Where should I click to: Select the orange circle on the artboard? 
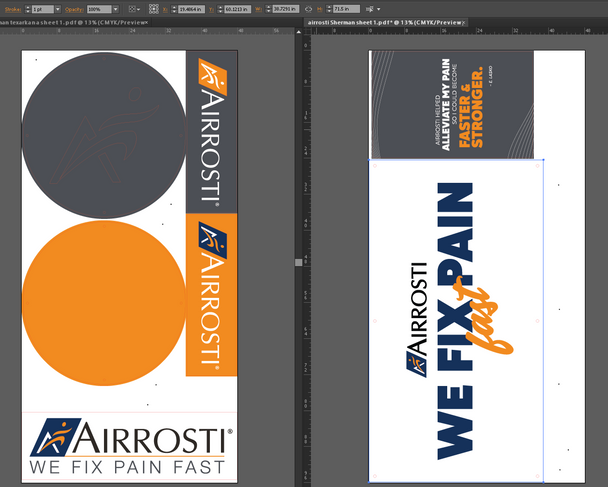pos(103,302)
